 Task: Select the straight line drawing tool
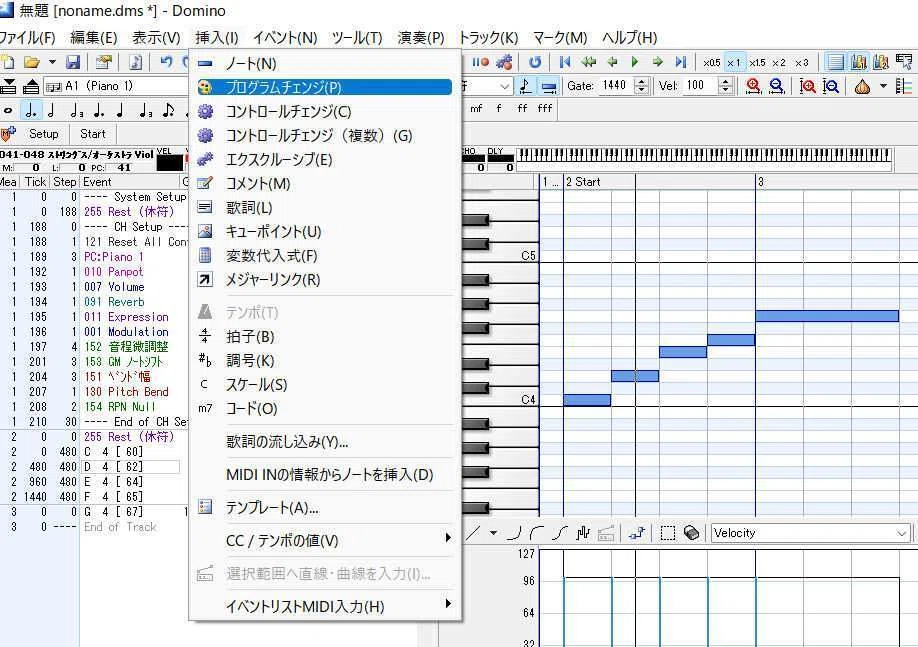click(473, 533)
